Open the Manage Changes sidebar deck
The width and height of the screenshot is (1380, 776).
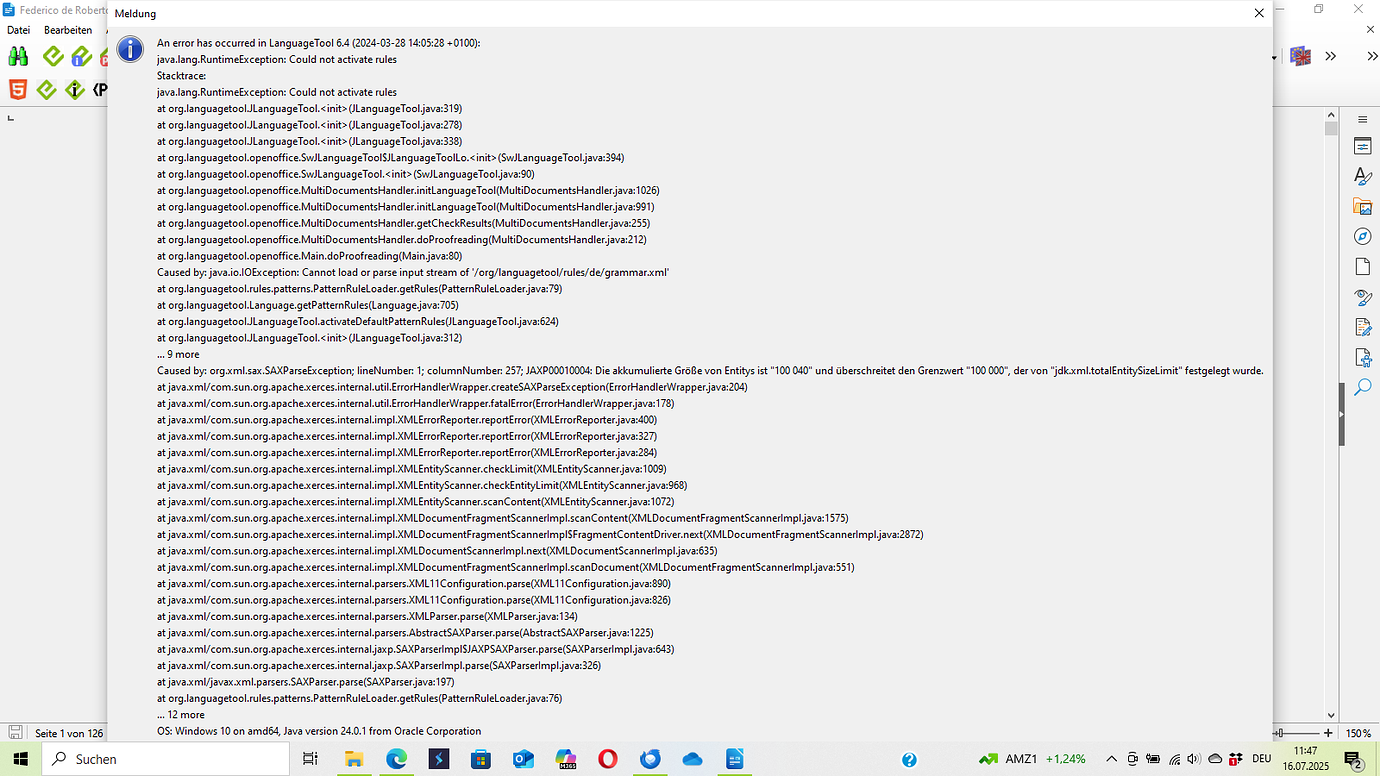pos(1362,327)
